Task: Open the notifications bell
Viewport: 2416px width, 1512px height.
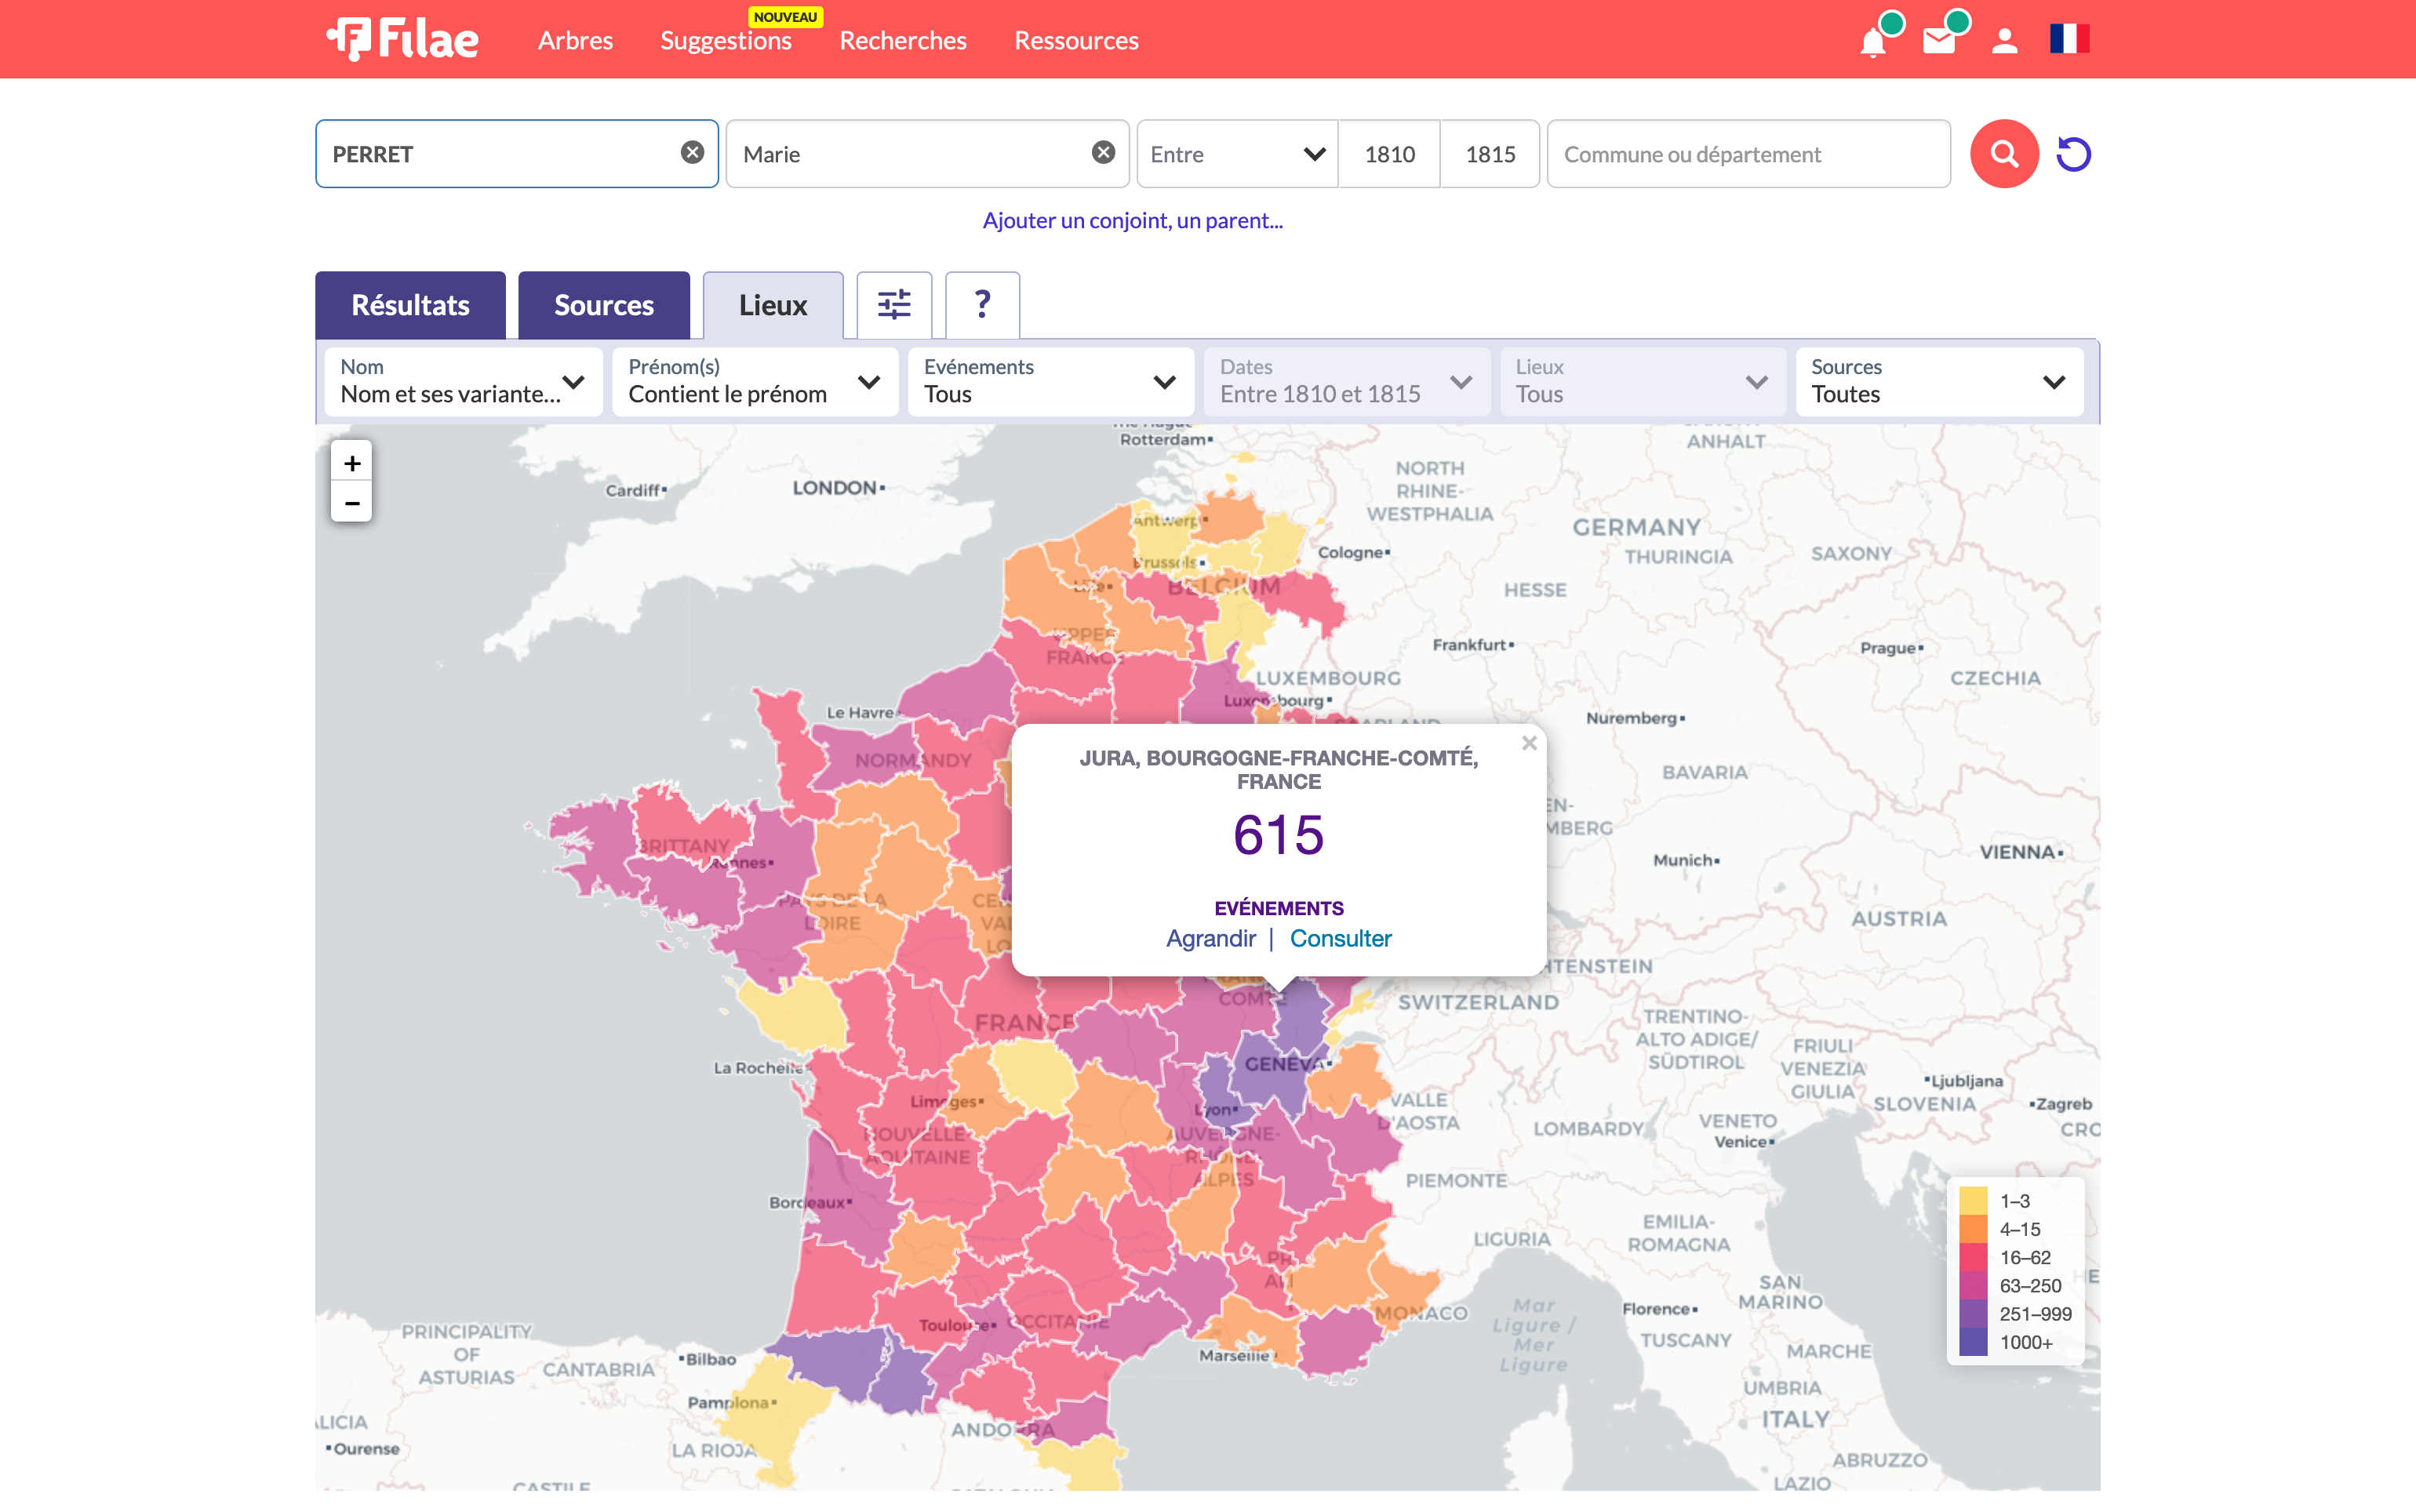Action: [1873, 42]
